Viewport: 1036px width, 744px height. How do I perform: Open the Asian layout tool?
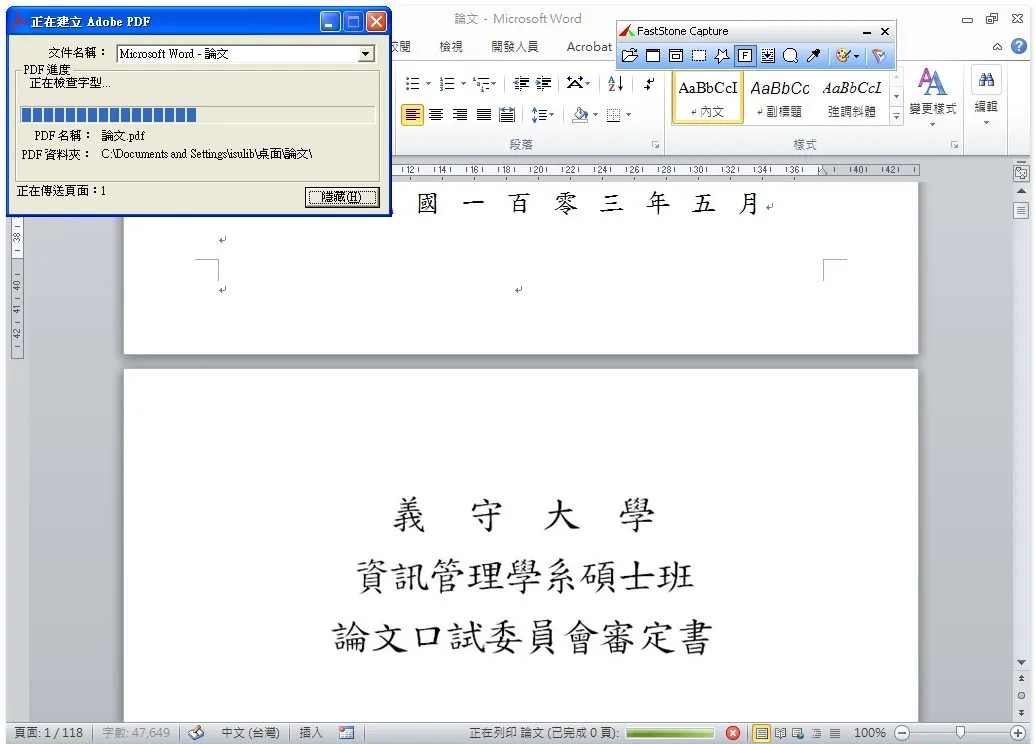pos(577,83)
